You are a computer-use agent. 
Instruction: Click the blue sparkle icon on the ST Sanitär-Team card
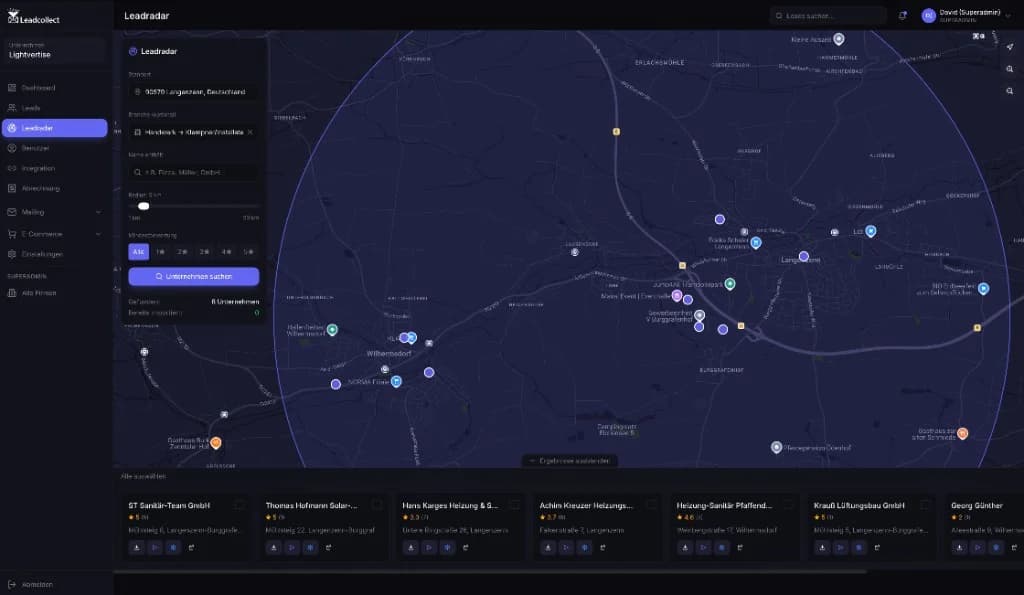(173, 547)
